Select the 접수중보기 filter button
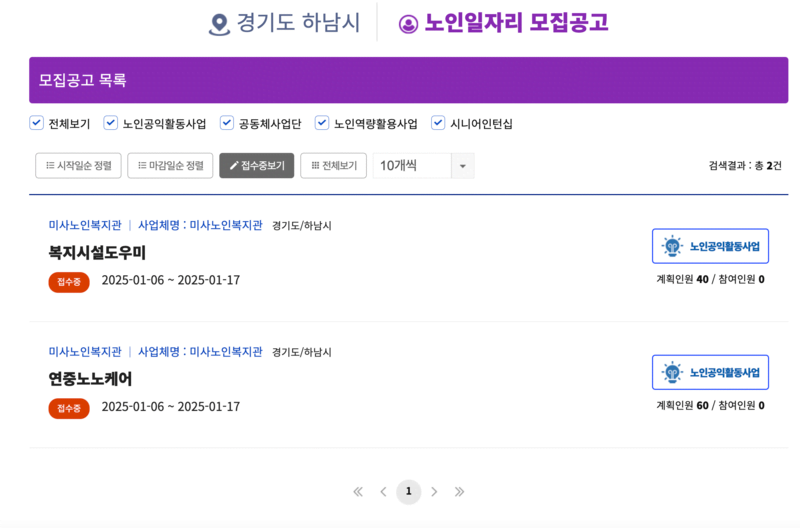 click(x=257, y=166)
